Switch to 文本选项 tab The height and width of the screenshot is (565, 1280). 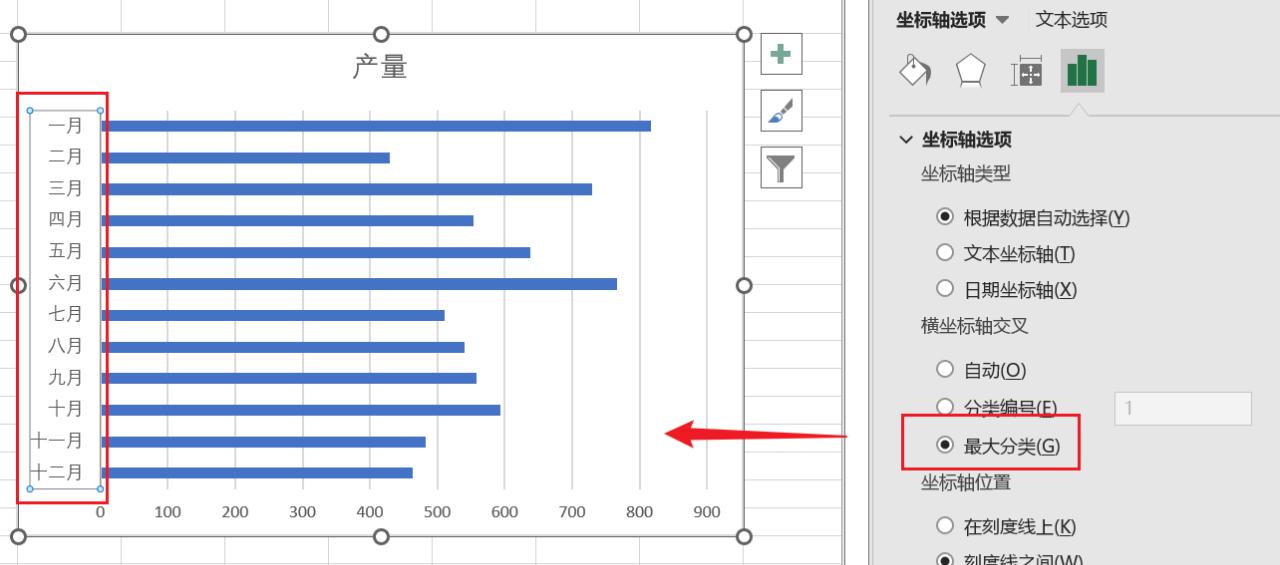[1071, 20]
